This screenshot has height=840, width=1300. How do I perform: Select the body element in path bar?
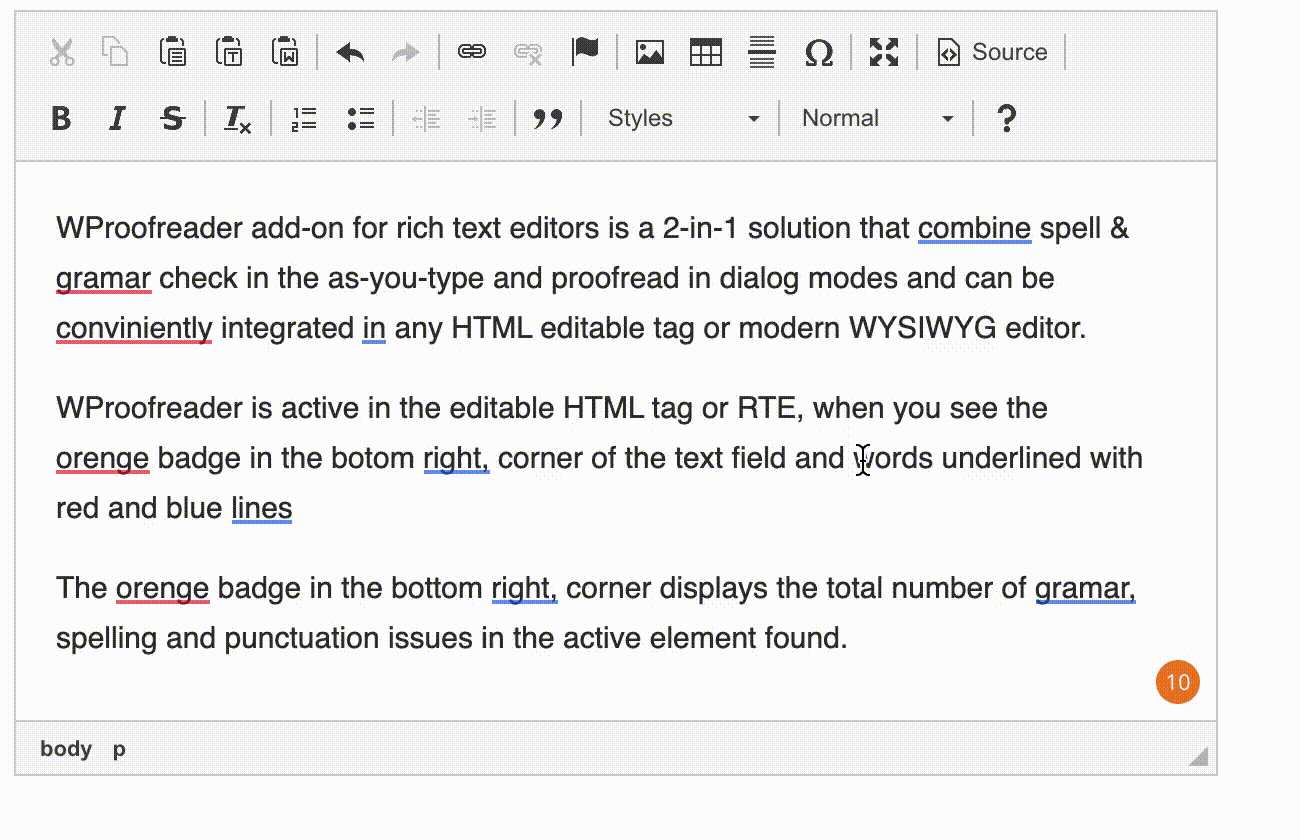[x=66, y=749]
